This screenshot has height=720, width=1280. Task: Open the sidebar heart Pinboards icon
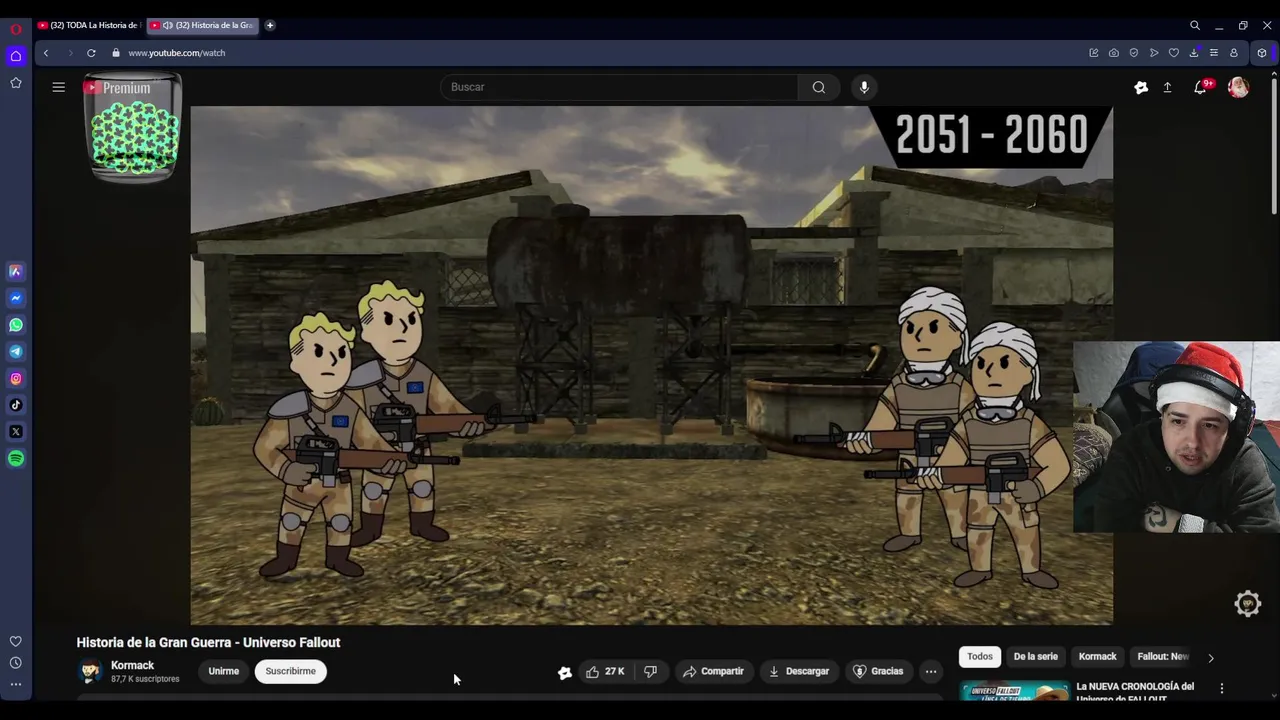pos(16,641)
